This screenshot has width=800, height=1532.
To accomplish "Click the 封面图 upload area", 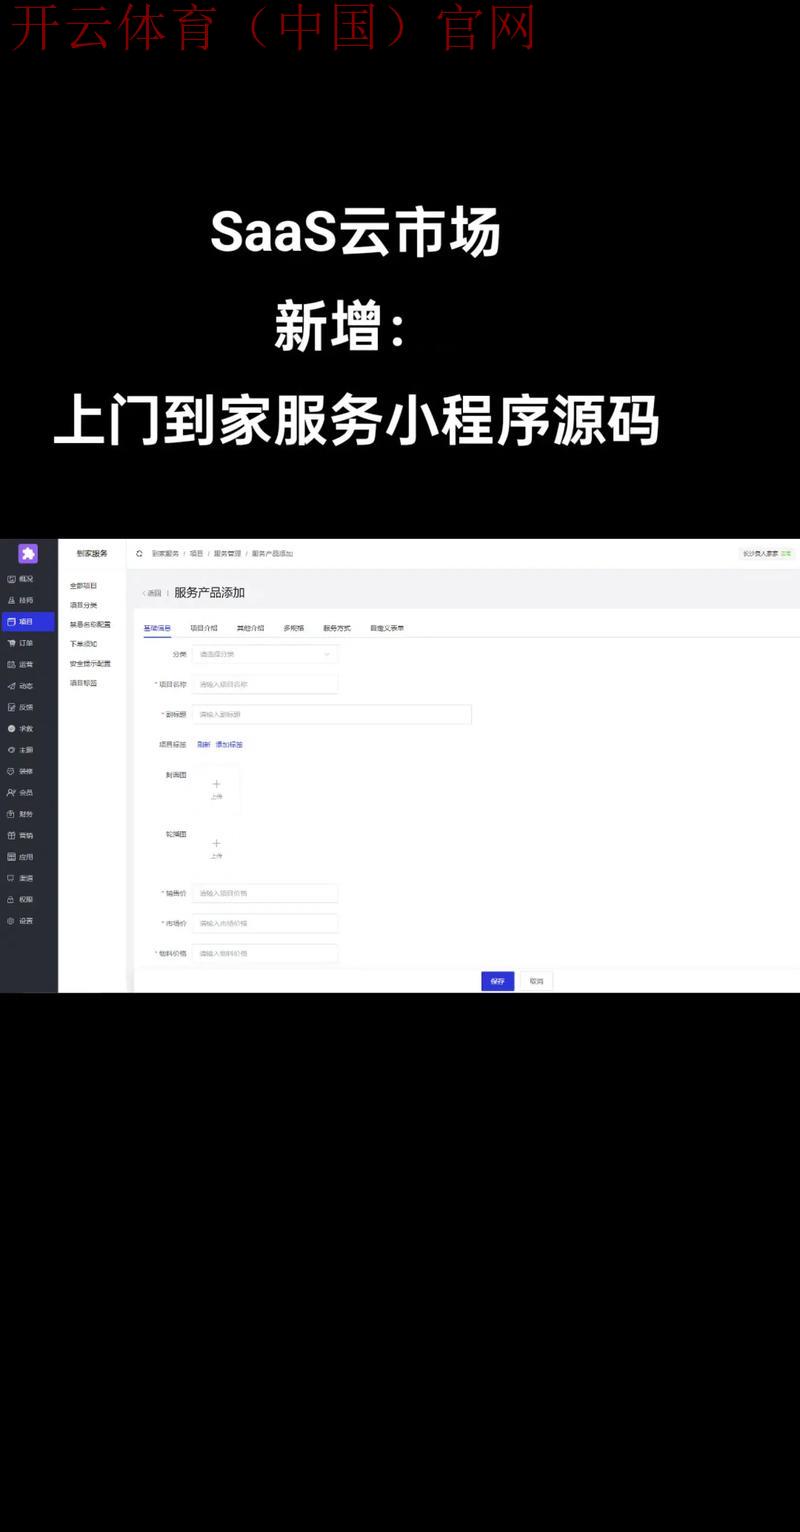I will (217, 789).
